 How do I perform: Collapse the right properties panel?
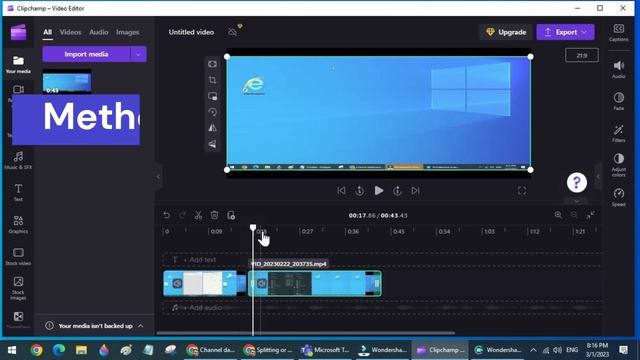(598, 177)
